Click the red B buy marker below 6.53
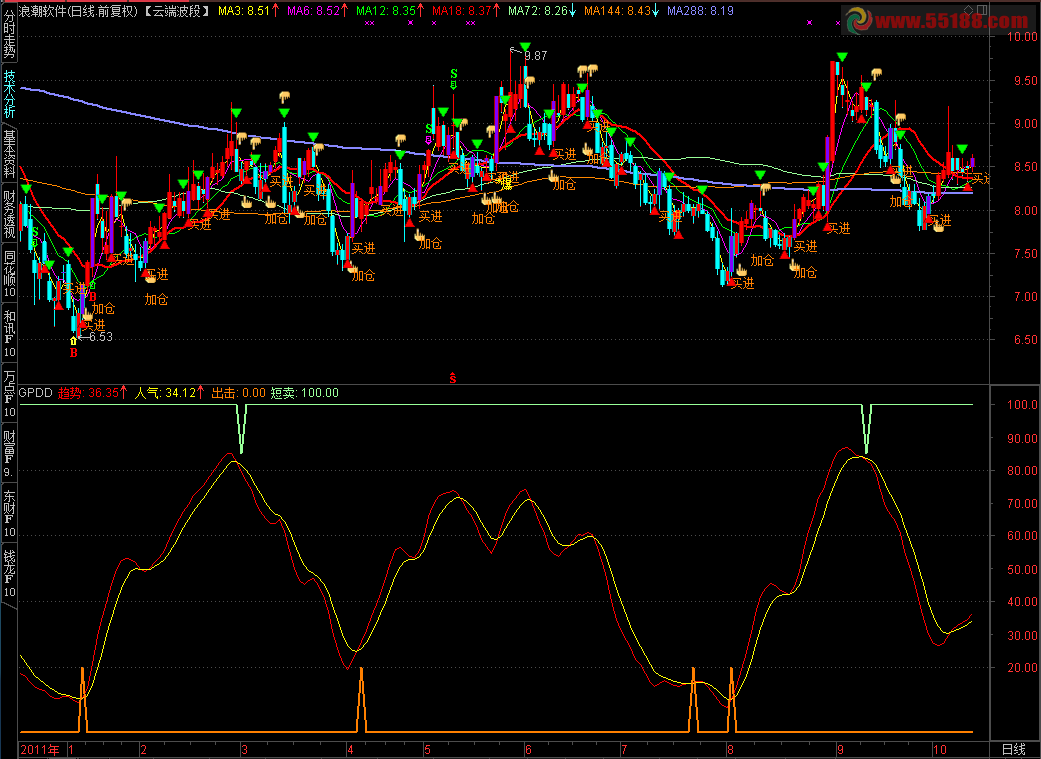The width and height of the screenshot is (1041, 759). pyautogui.click(x=74, y=353)
